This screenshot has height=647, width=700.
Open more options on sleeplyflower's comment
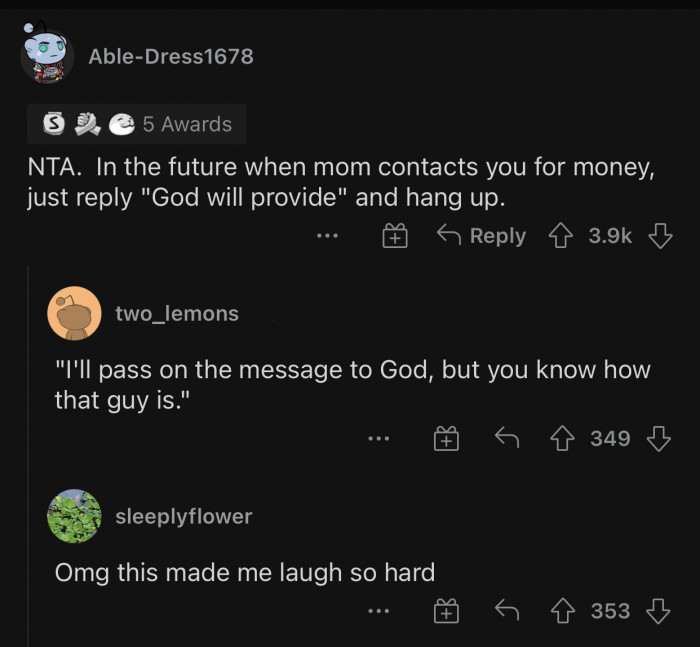click(x=377, y=611)
